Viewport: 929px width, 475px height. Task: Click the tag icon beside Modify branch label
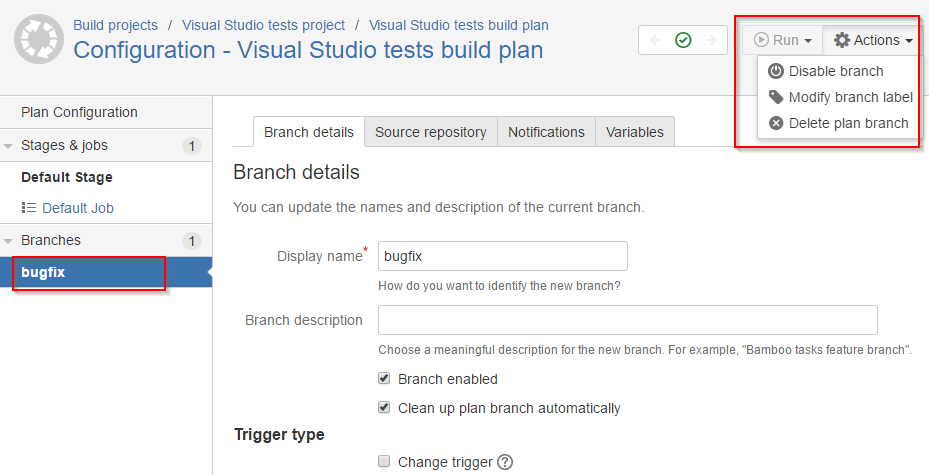tap(776, 97)
